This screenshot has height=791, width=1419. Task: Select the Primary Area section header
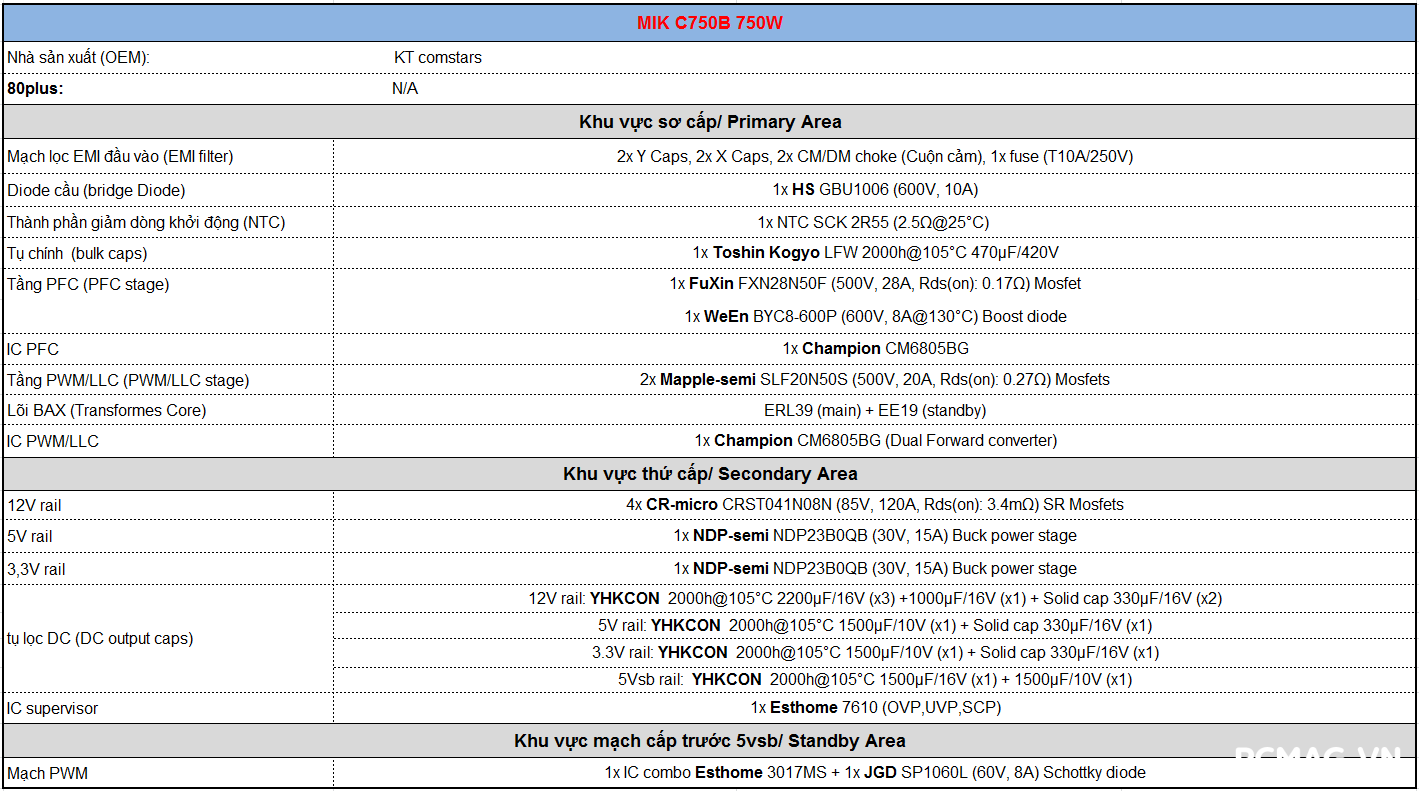coord(709,122)
